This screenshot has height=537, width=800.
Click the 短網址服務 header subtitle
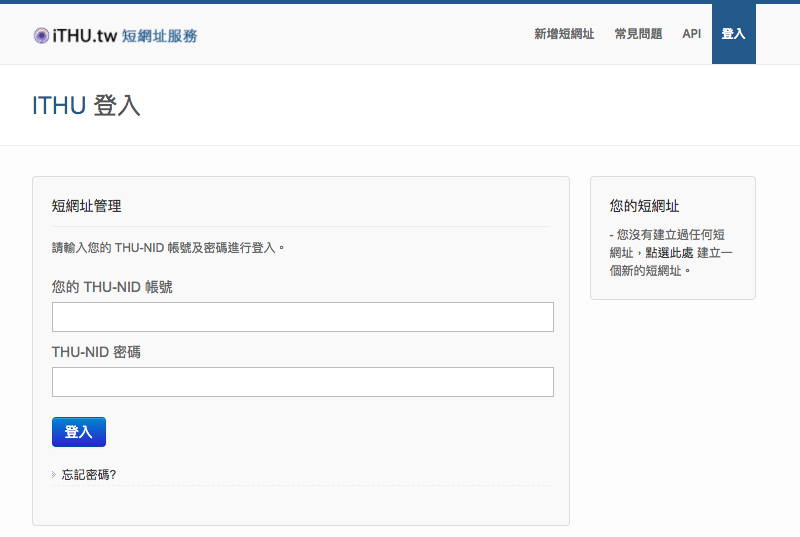tap(160, 36)
